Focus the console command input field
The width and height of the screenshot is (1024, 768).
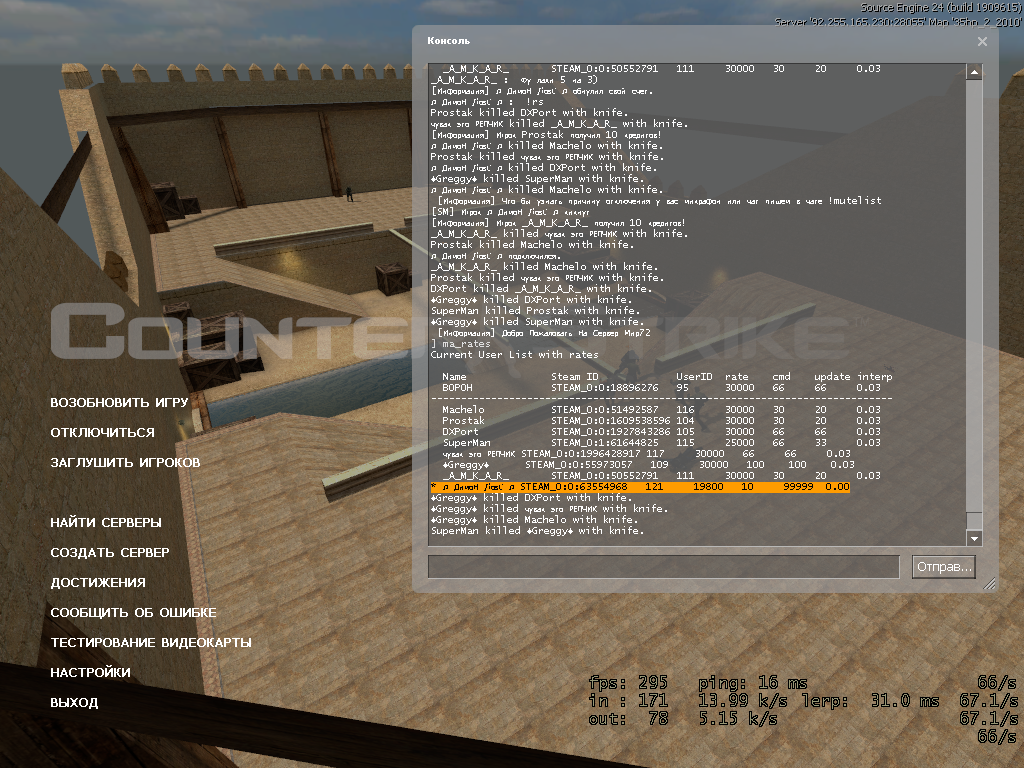coord(664,567)
